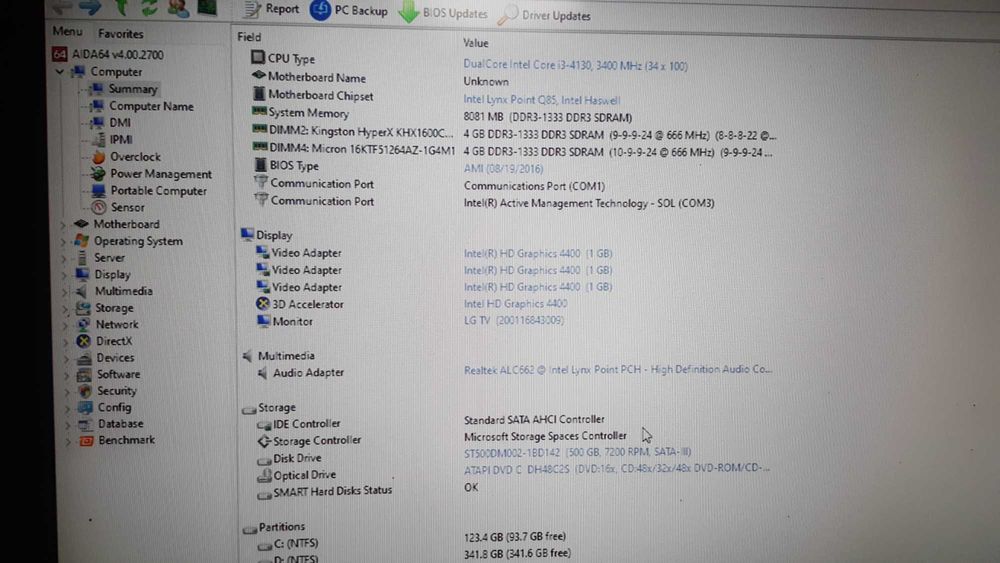Click the Database icon in the tree
Screen dimensions: 1000x563
pyautogui.click(x=86, y=424)
